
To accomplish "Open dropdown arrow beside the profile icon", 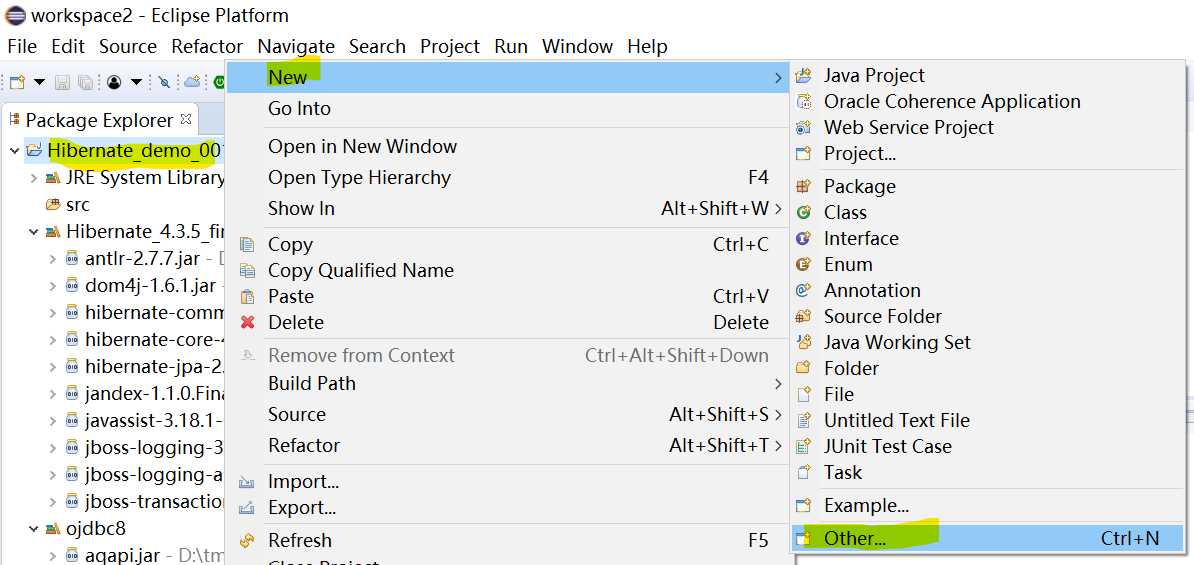I will 136,81.
